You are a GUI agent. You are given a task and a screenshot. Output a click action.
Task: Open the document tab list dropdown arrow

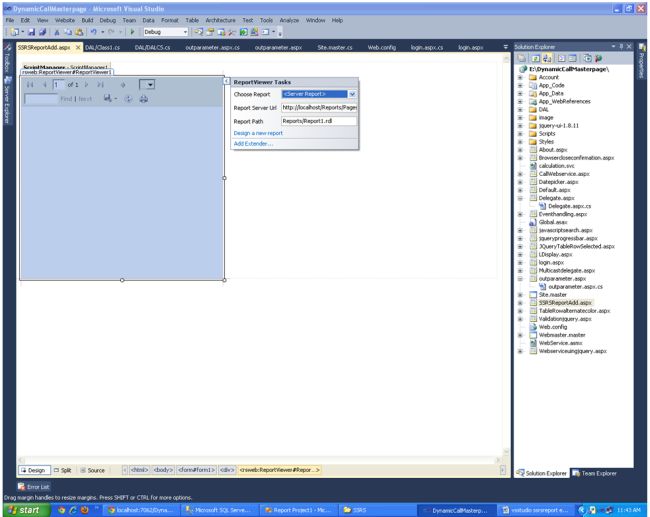pos(505,47)
